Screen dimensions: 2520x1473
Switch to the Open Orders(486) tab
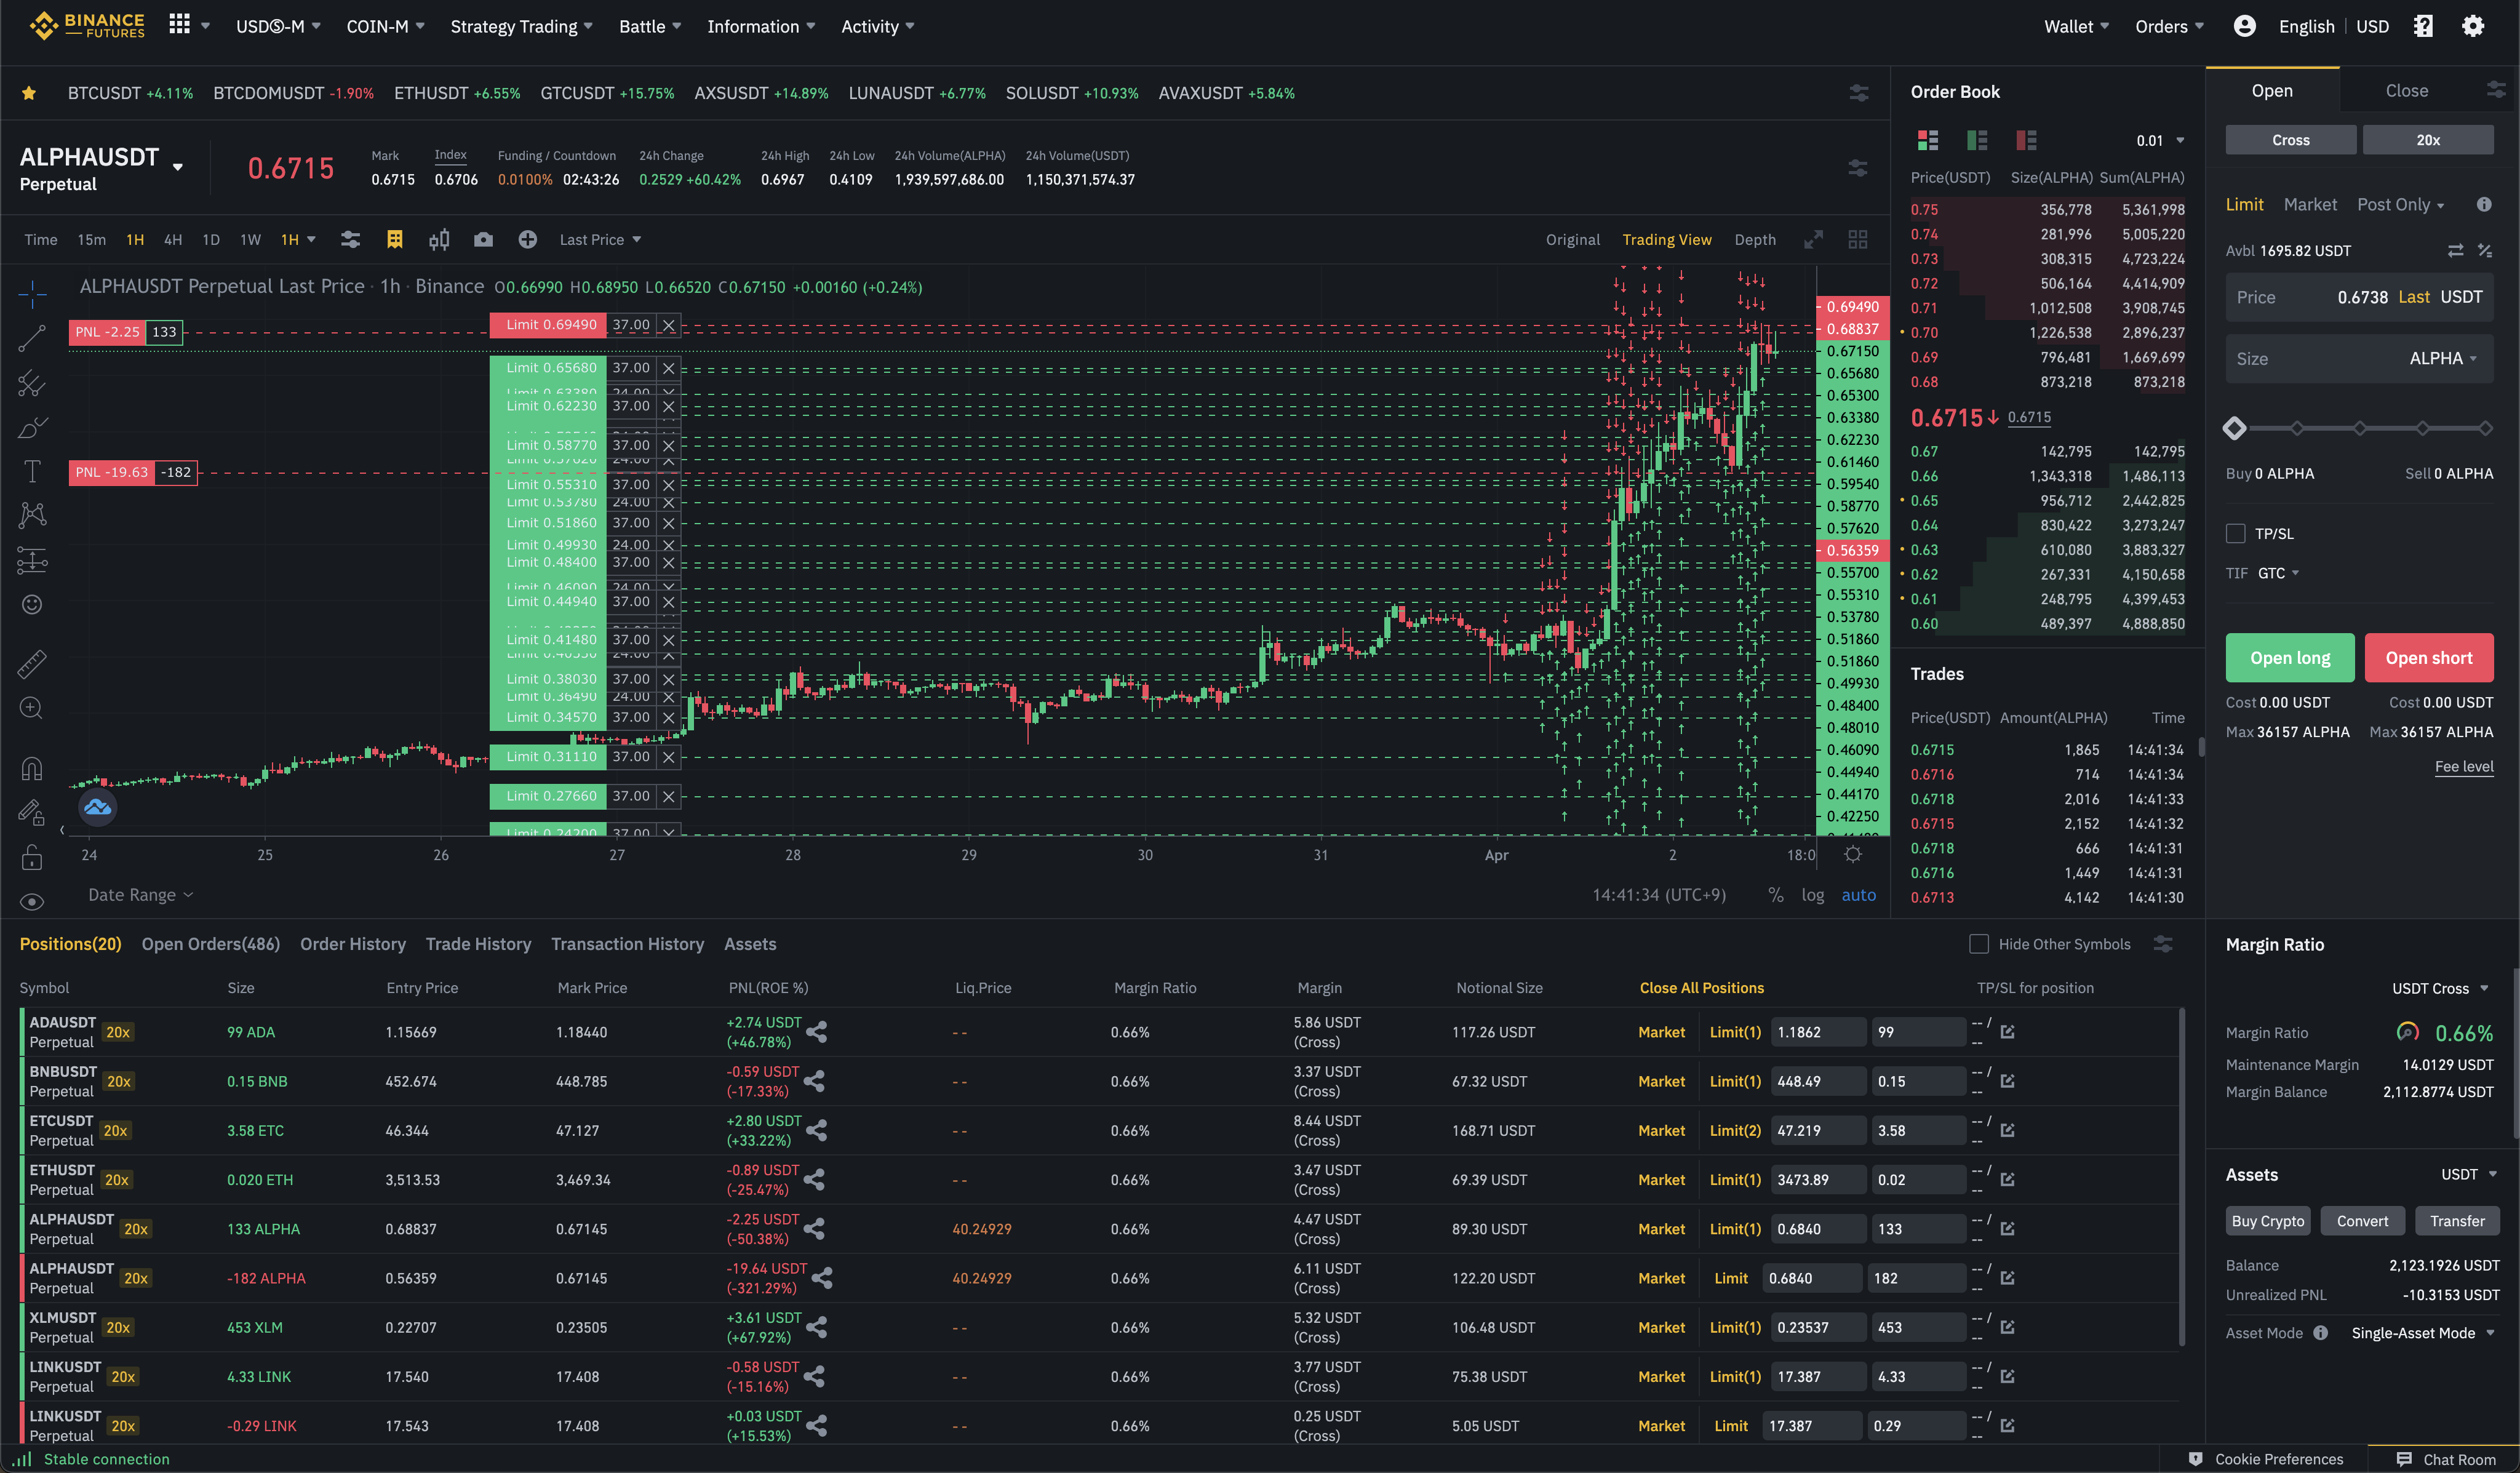point(210,944)
